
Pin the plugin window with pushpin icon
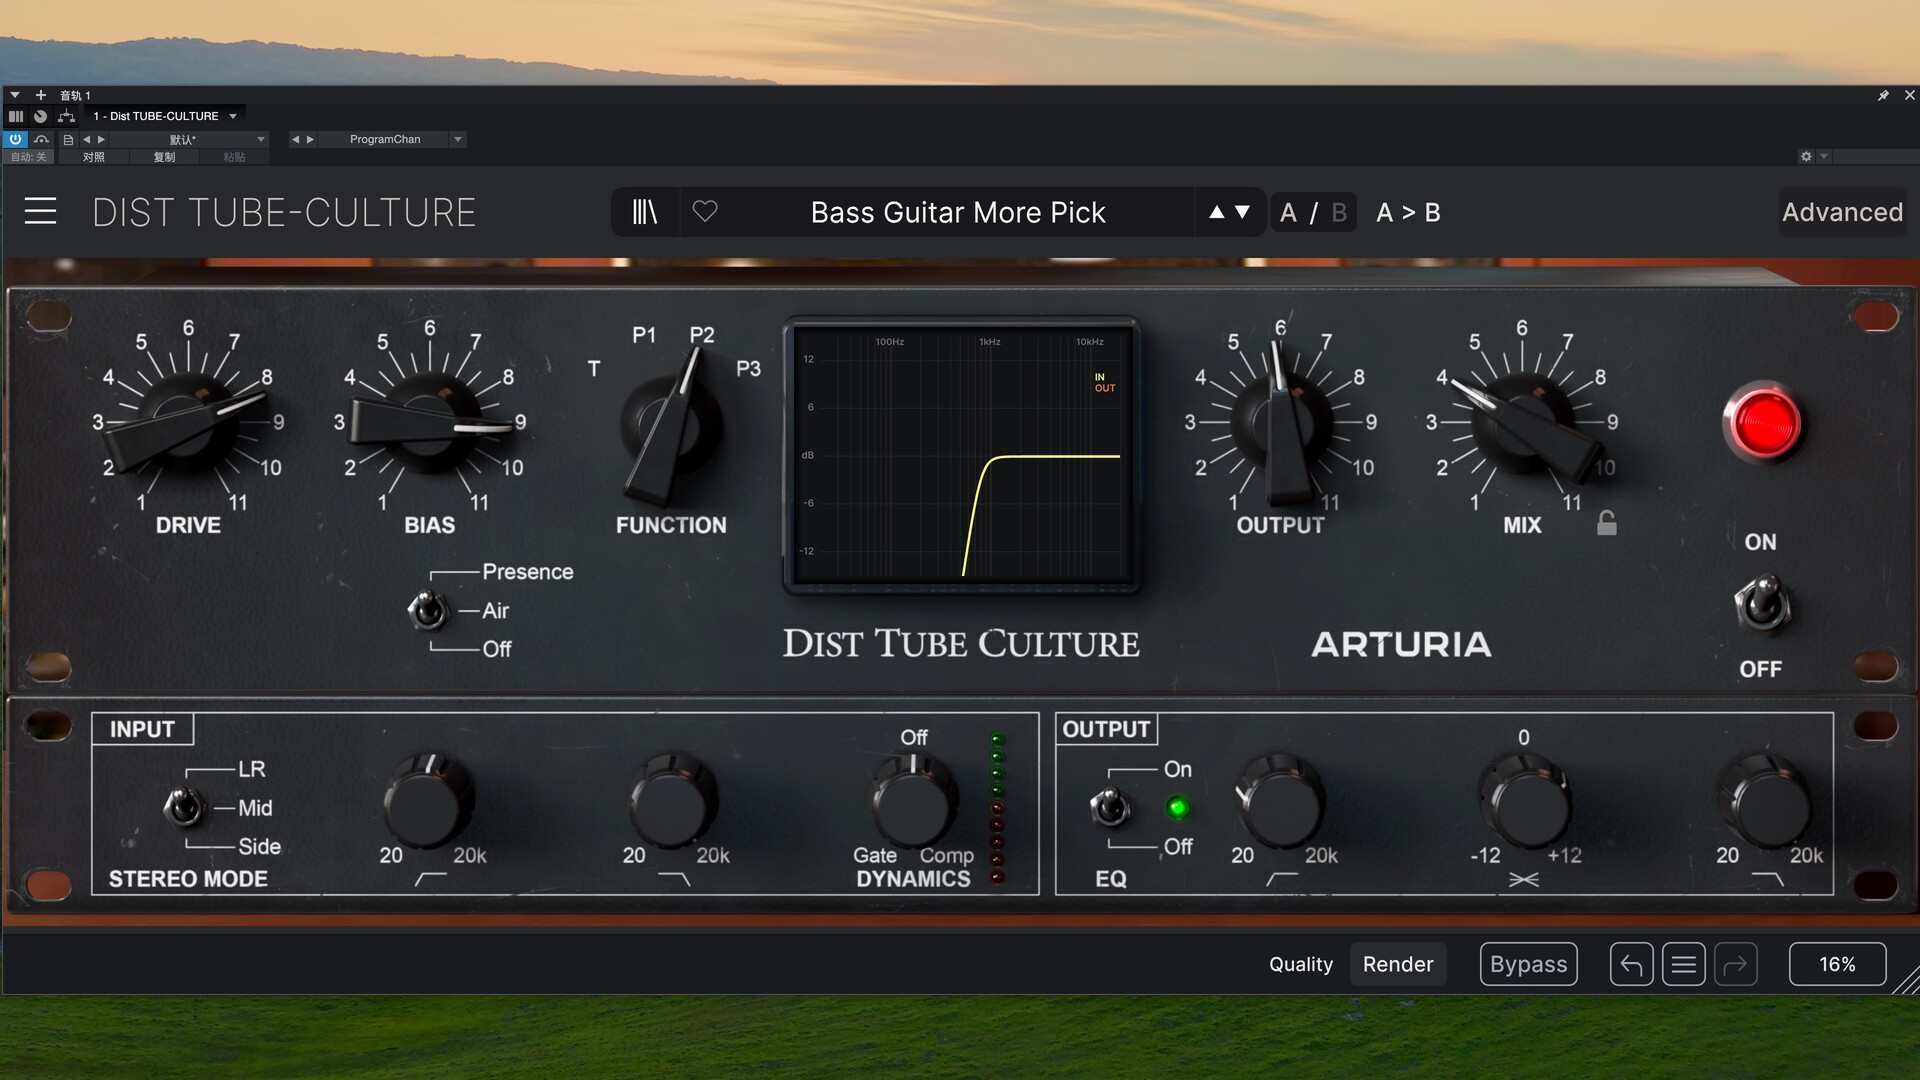click(1883, 95)
